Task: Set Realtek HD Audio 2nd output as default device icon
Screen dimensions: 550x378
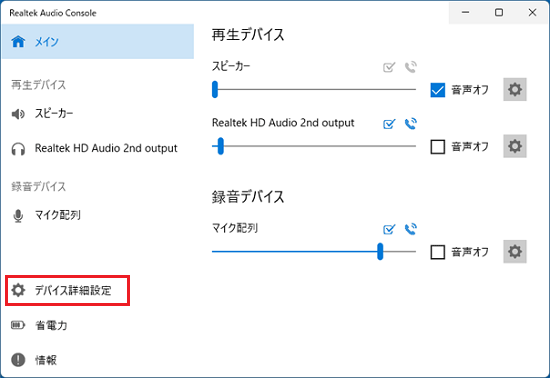Action: (x=389, y=123)
